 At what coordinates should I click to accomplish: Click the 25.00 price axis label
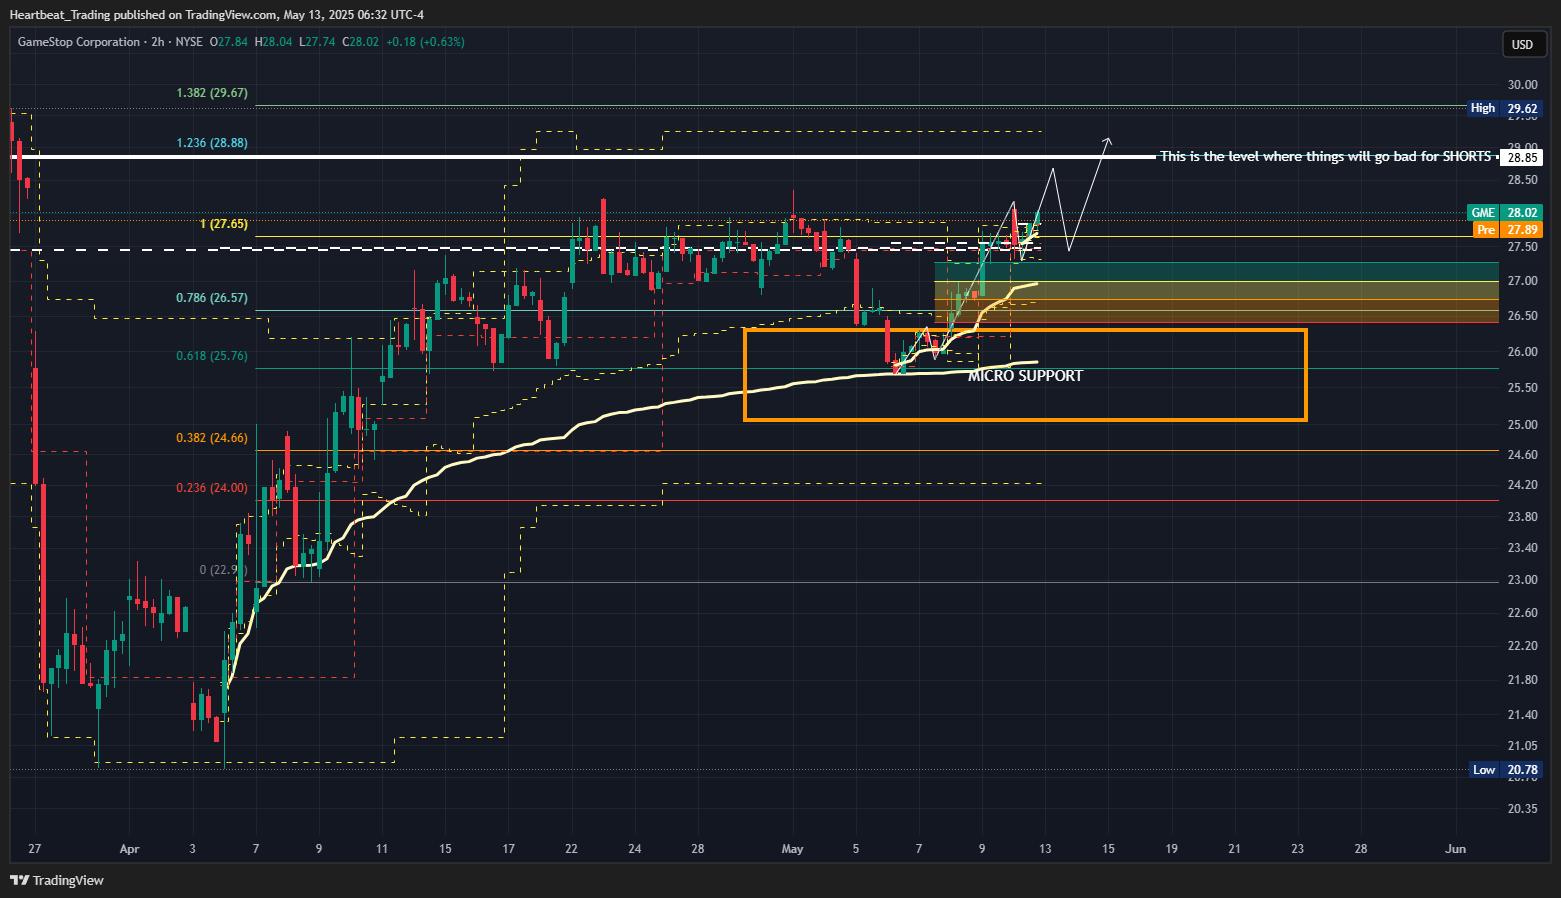1522,425
